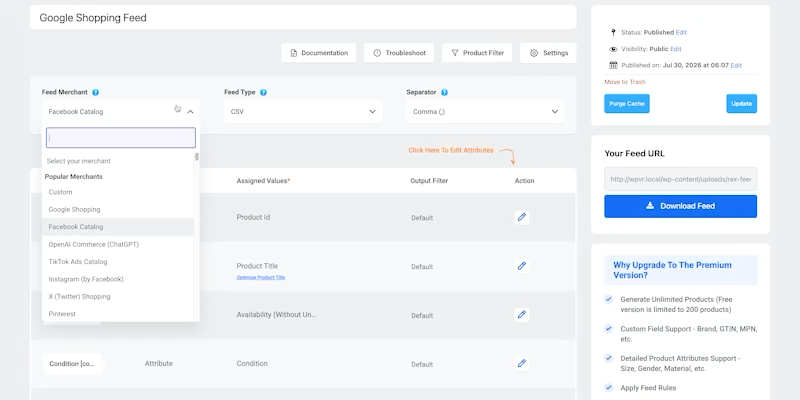Click Default output filter for Product Id
800x400 pixels.
[422, 218]
